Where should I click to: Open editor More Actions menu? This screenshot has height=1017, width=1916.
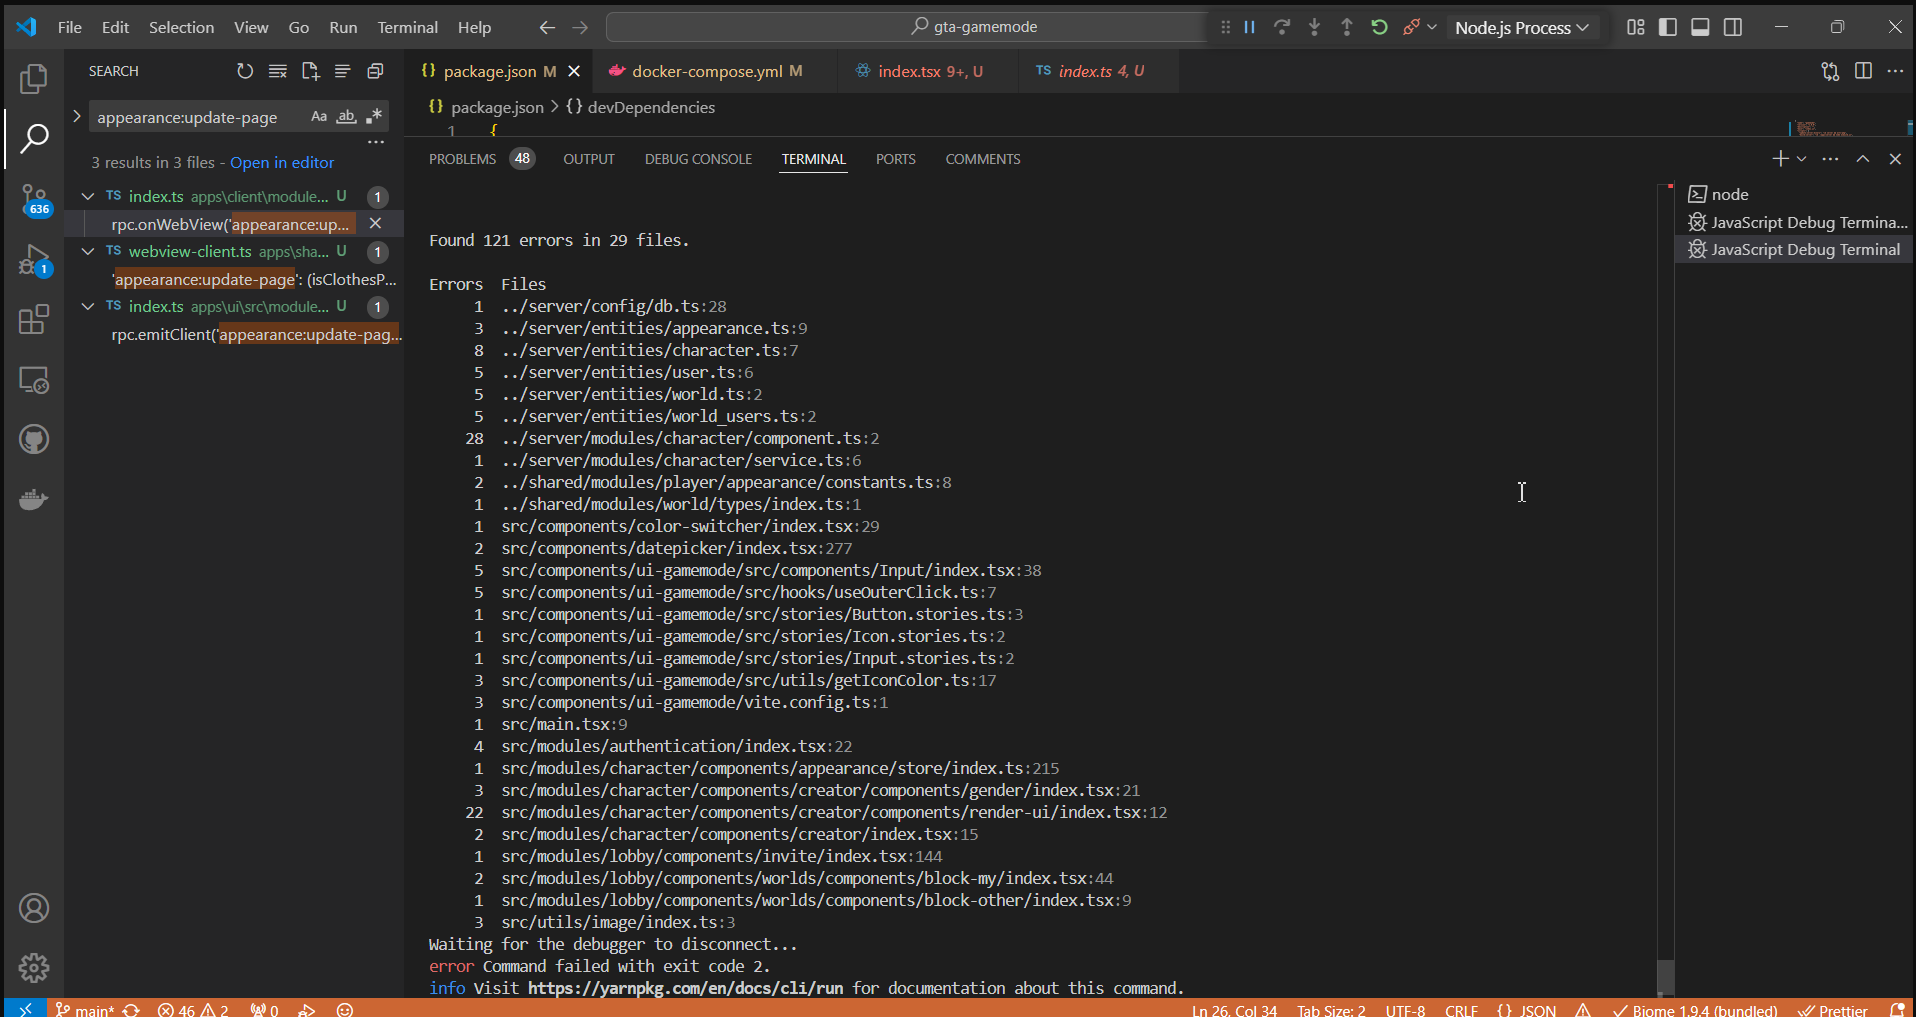tap(1895, 71)
